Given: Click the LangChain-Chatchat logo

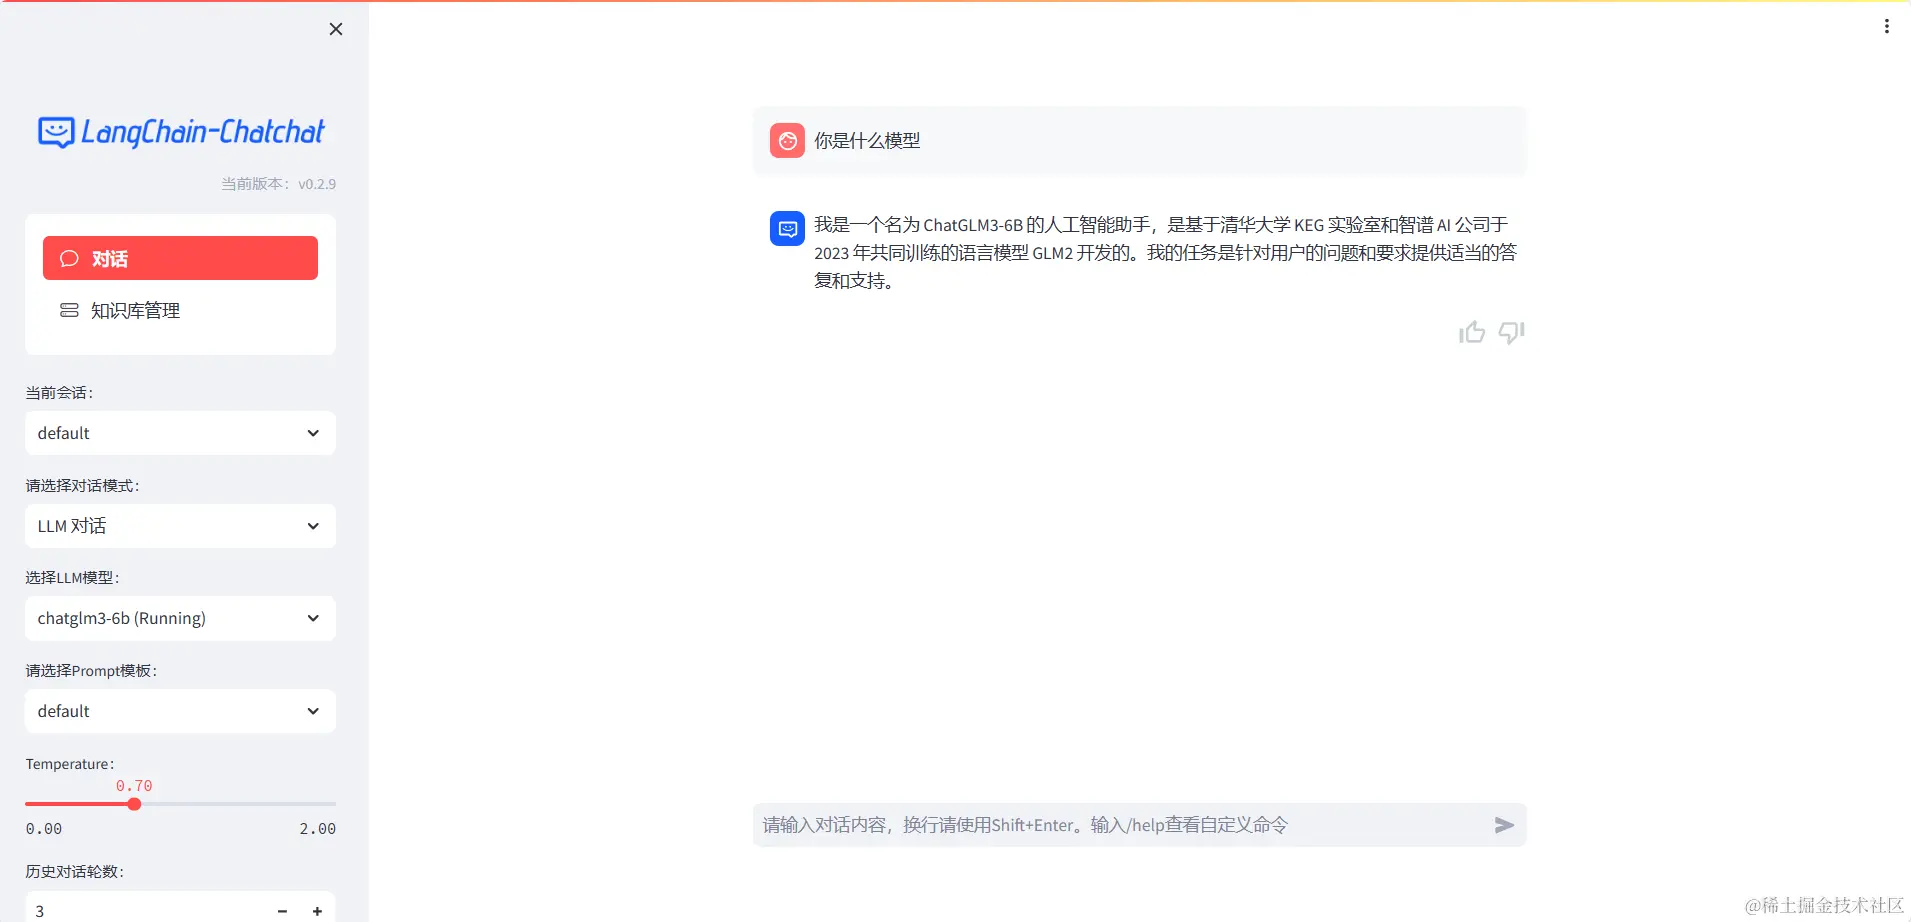Looking at the screenshot, I should coord(181,132).
